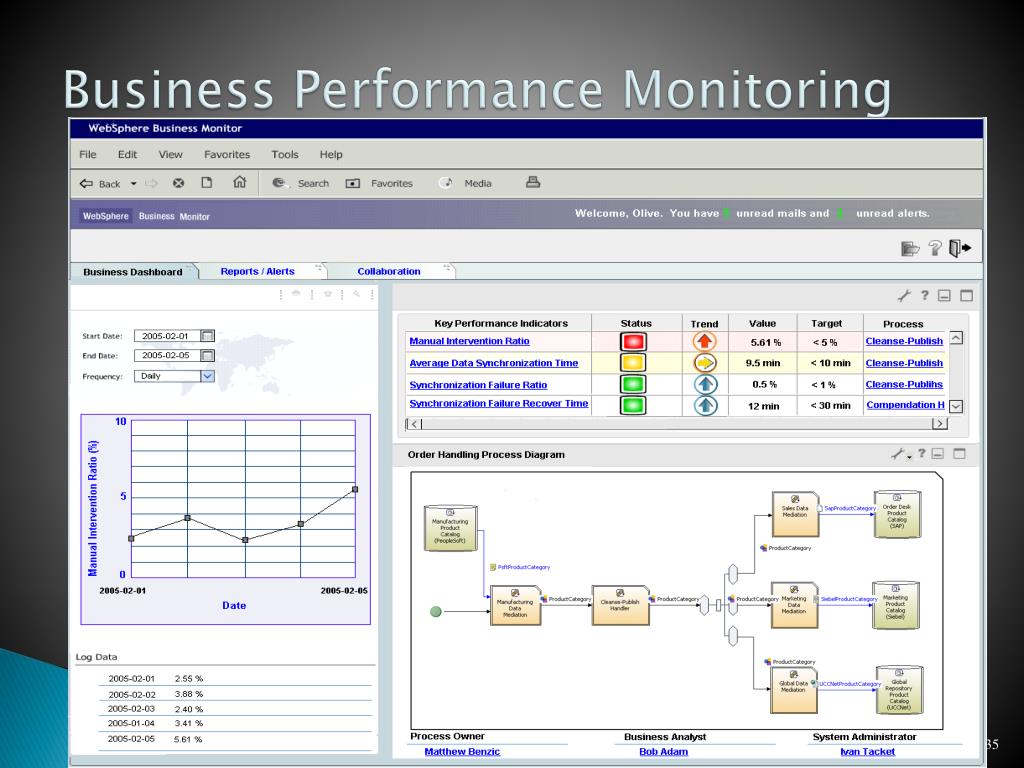The width and height of the screenshot is (1024, 768).
Task: Select Cleanse-Publish Handler diagram node
Action: tap(620, 605)
